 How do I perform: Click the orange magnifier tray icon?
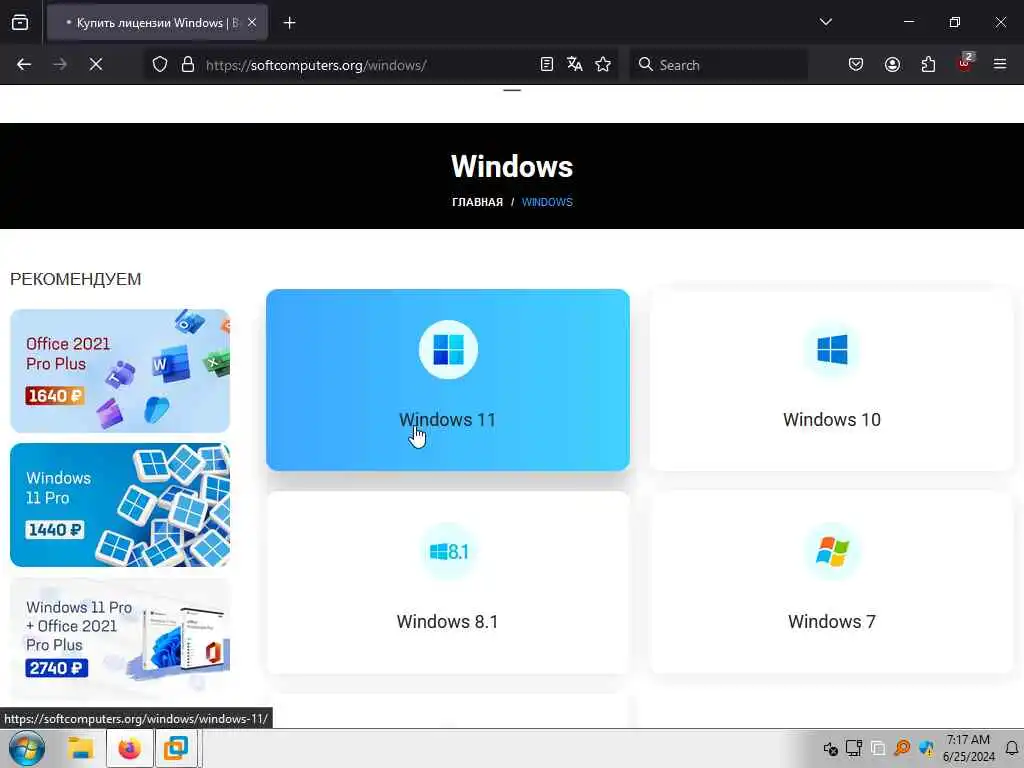coord(902,748)
